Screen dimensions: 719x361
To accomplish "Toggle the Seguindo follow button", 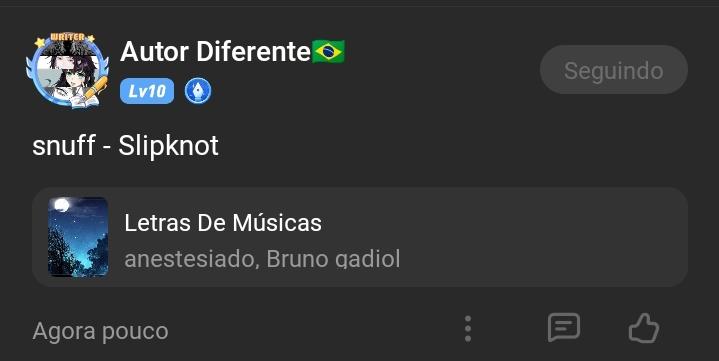I will click(614, 70).
